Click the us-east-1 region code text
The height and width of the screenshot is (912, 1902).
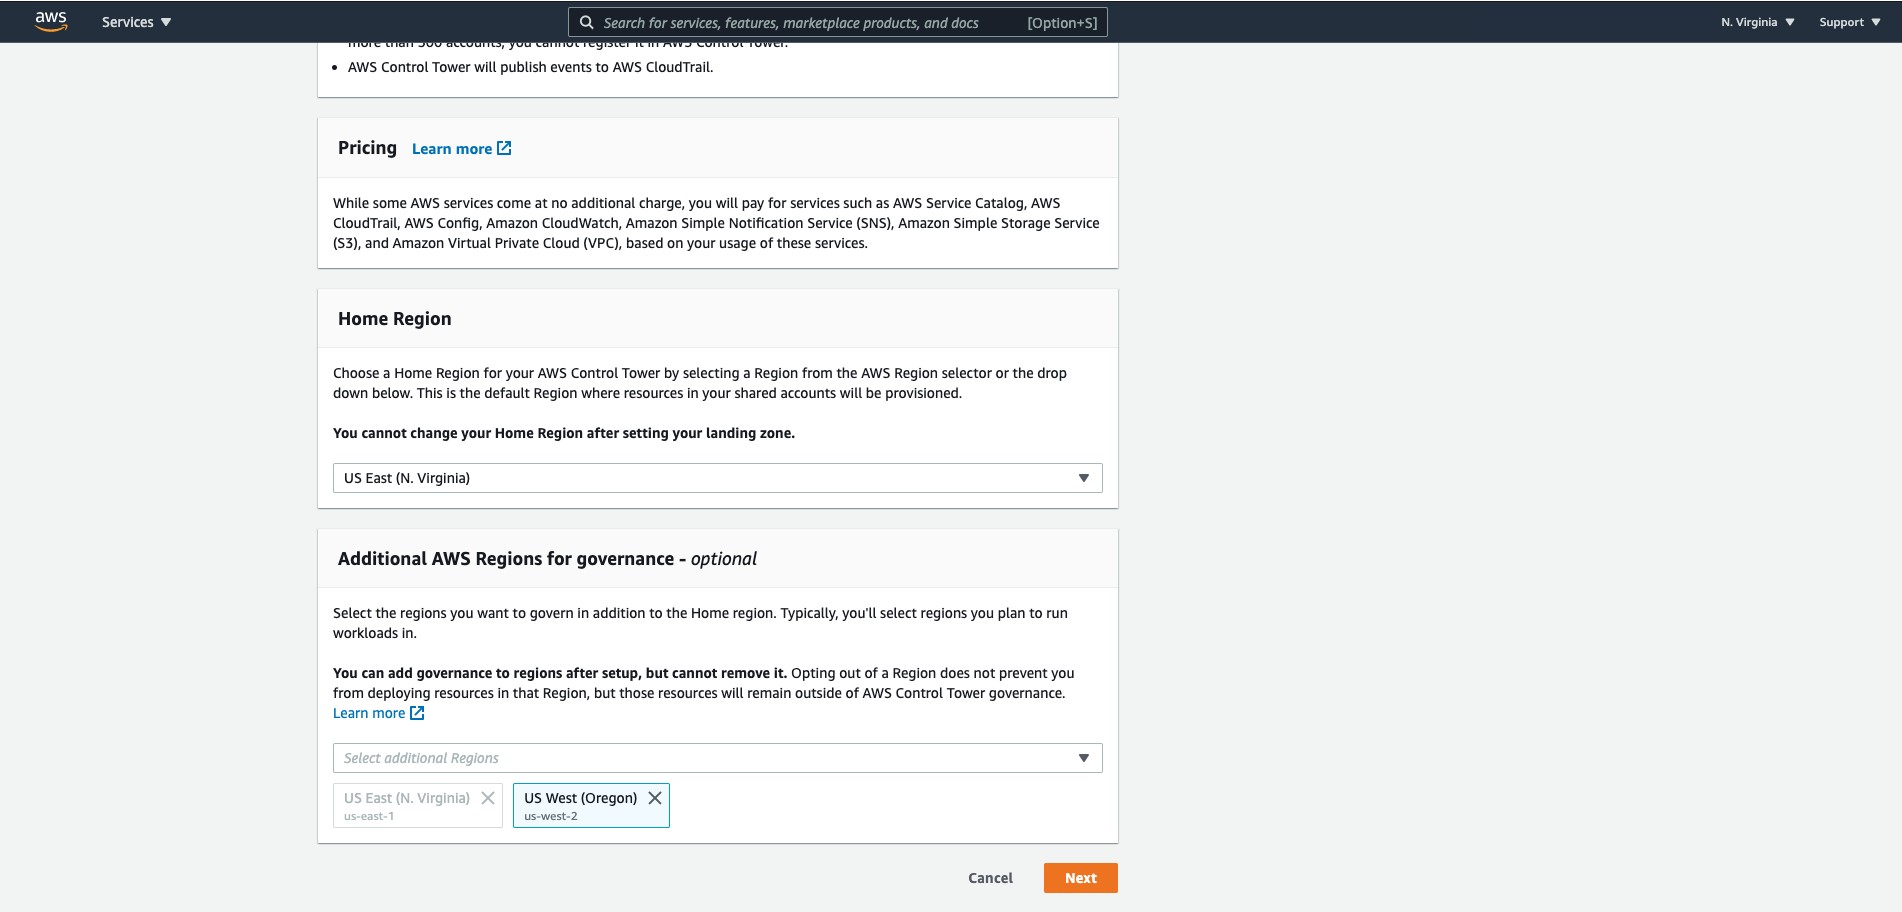[x=369, y=816]
